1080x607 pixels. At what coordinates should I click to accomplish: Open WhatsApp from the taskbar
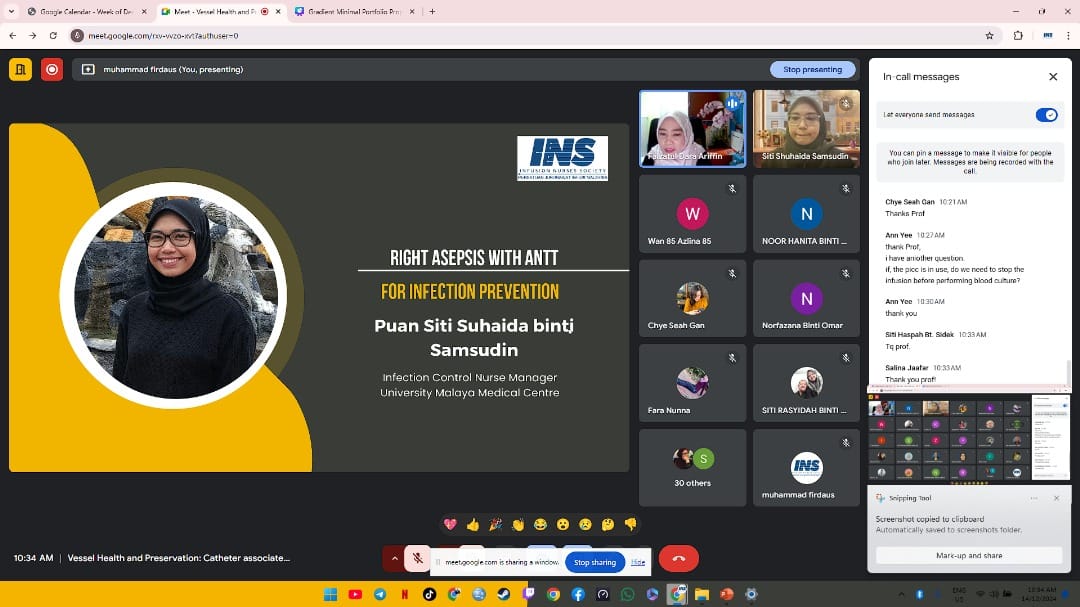click(x=627, y=594)
